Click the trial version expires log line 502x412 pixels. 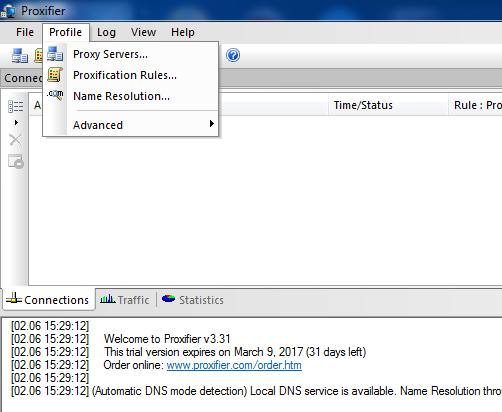coord(235,352)
